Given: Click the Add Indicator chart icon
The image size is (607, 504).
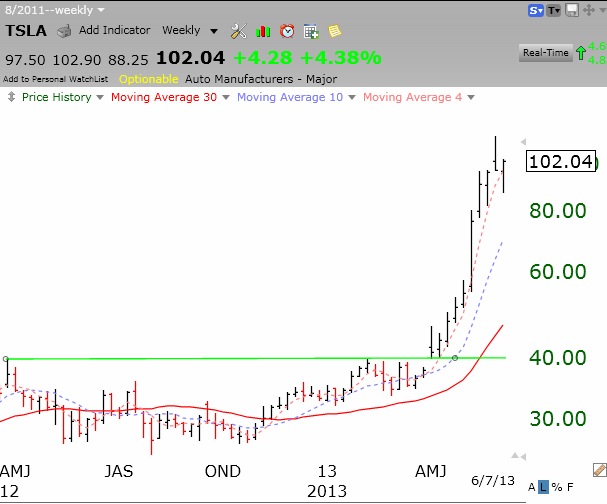Looking at the screenshot, I should coord(64,30).
